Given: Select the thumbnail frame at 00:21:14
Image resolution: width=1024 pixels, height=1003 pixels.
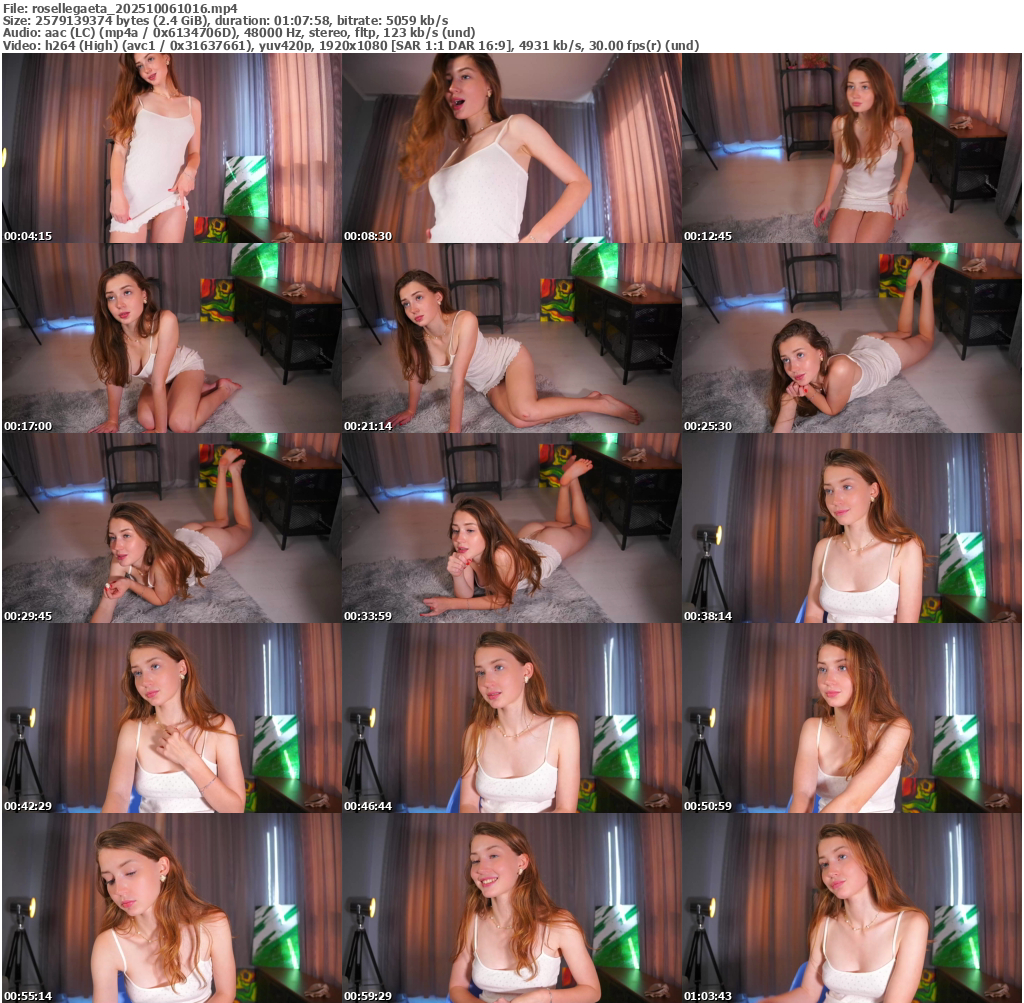Looking at the screenshot, I should (x=511, y=338).
